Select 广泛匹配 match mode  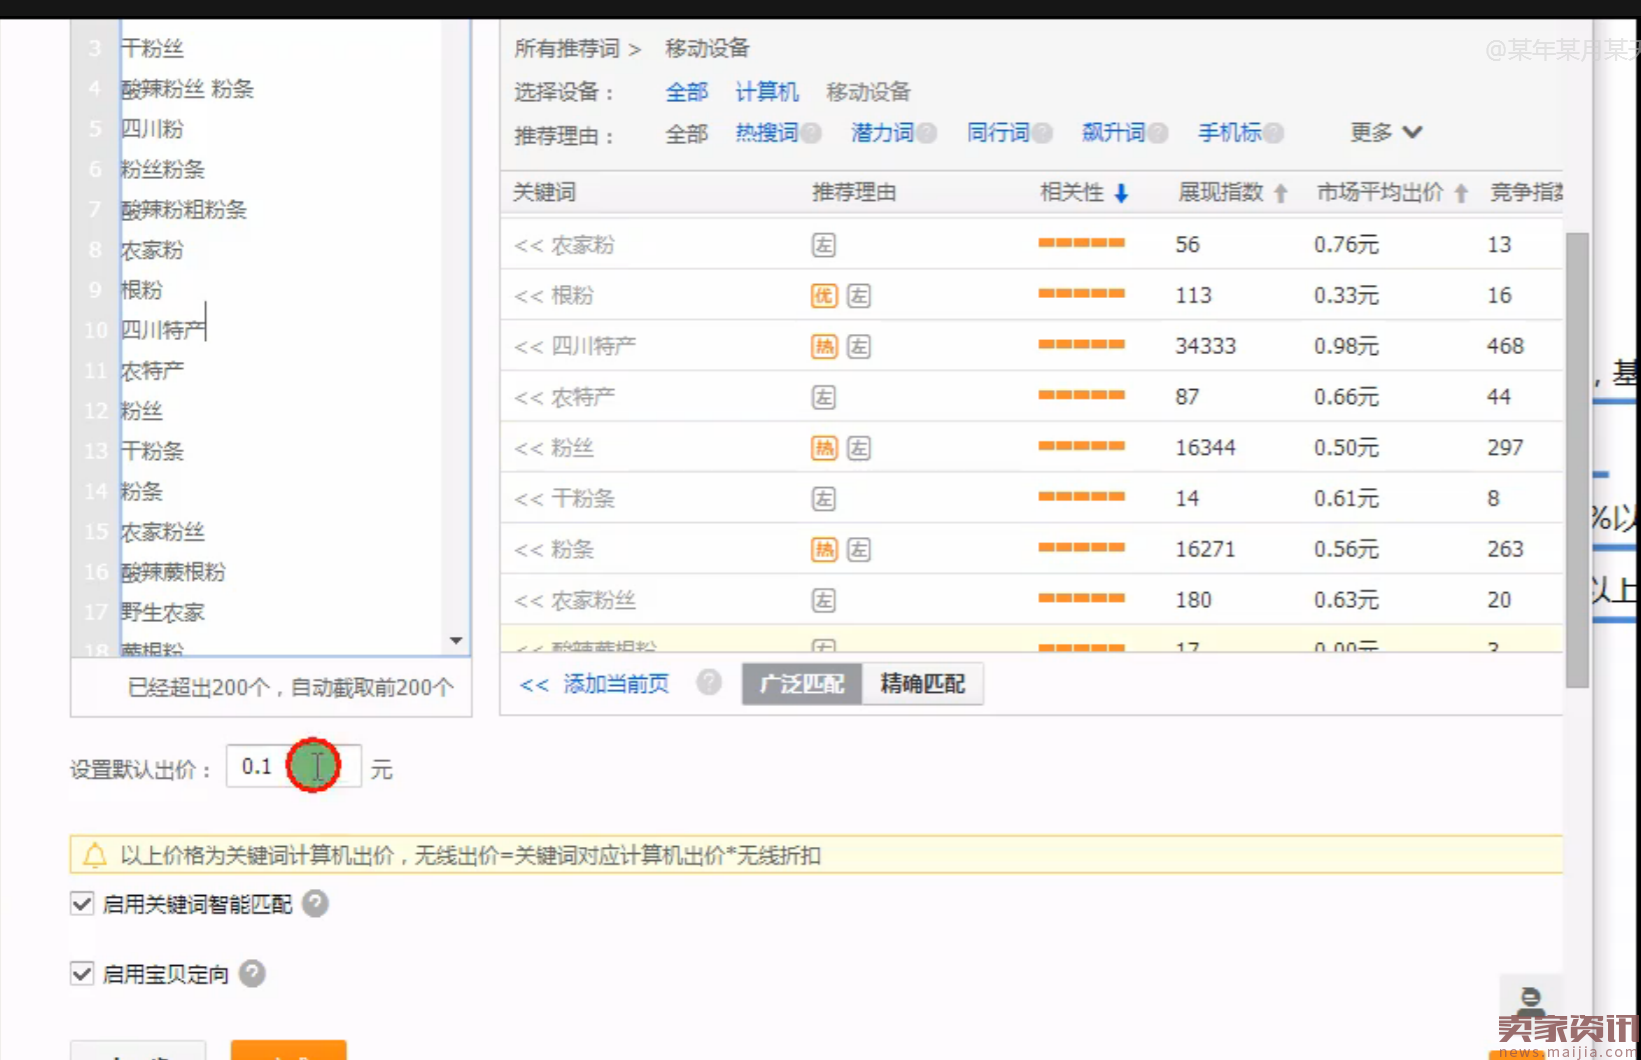[802, 684]
